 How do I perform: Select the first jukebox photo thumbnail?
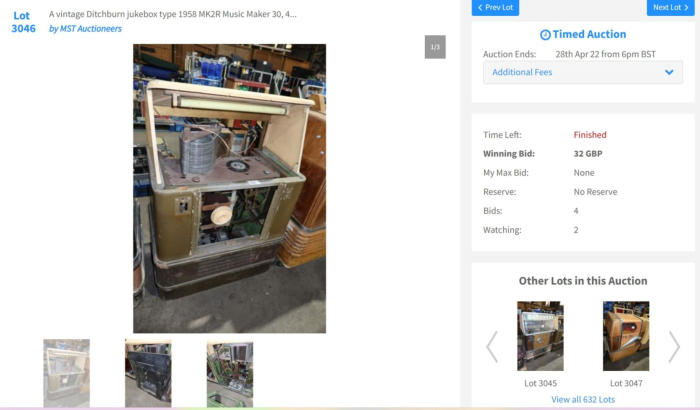[67, 373]
